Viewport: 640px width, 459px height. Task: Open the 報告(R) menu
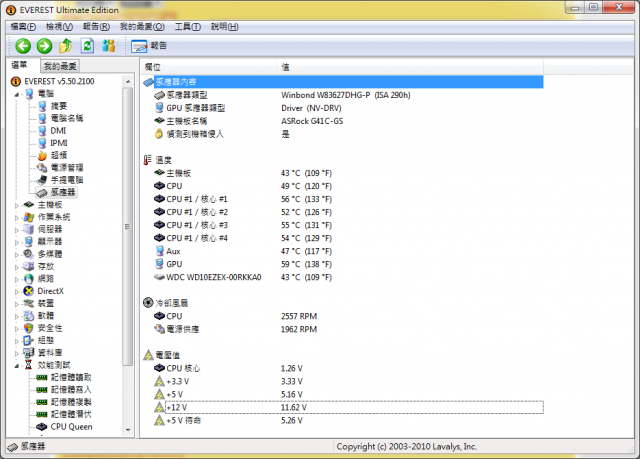[96, 27]
